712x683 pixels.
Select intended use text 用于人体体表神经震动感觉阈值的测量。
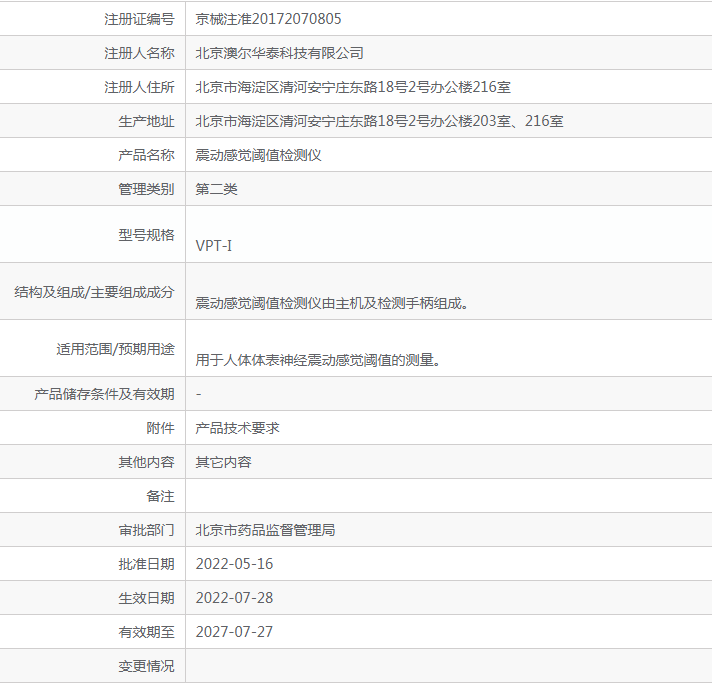317,360
